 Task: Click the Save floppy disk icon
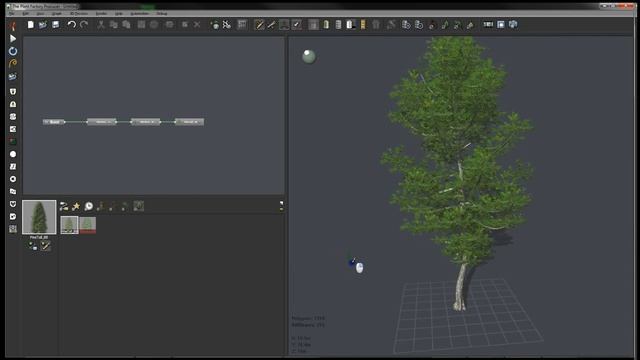[56, 25]
